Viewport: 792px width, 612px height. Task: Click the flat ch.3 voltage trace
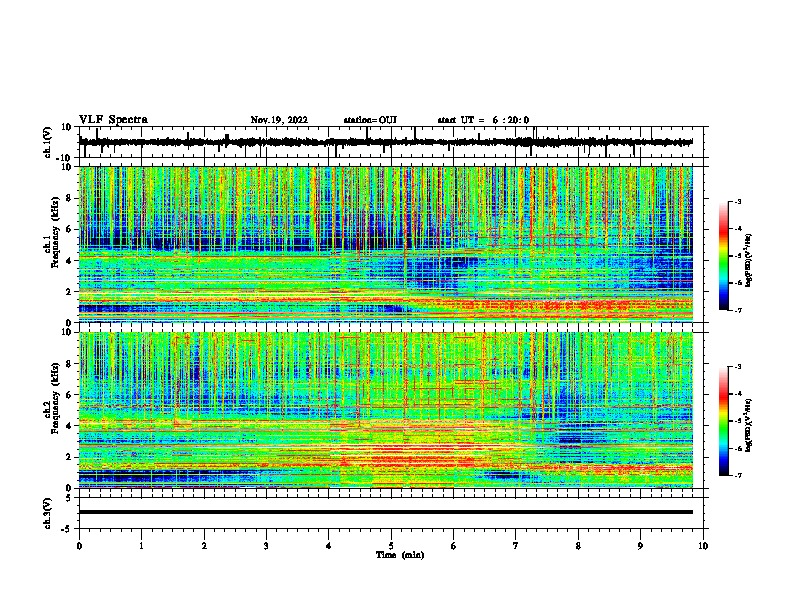[x=386, y=512]
